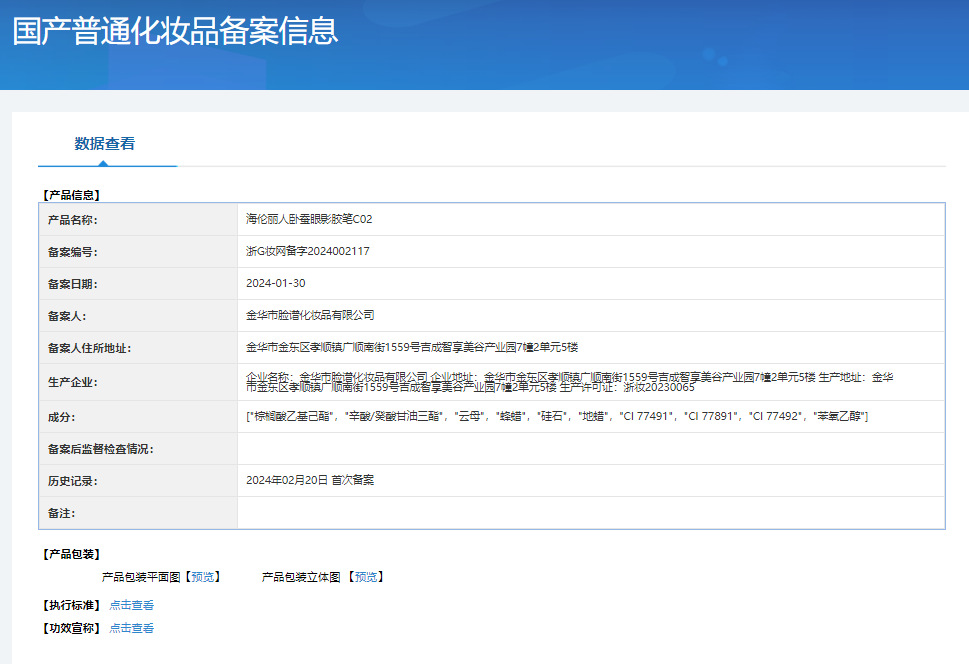Screen dimensions: 969x664
Task: Select the 生产企业 details text
Action: 569,382
